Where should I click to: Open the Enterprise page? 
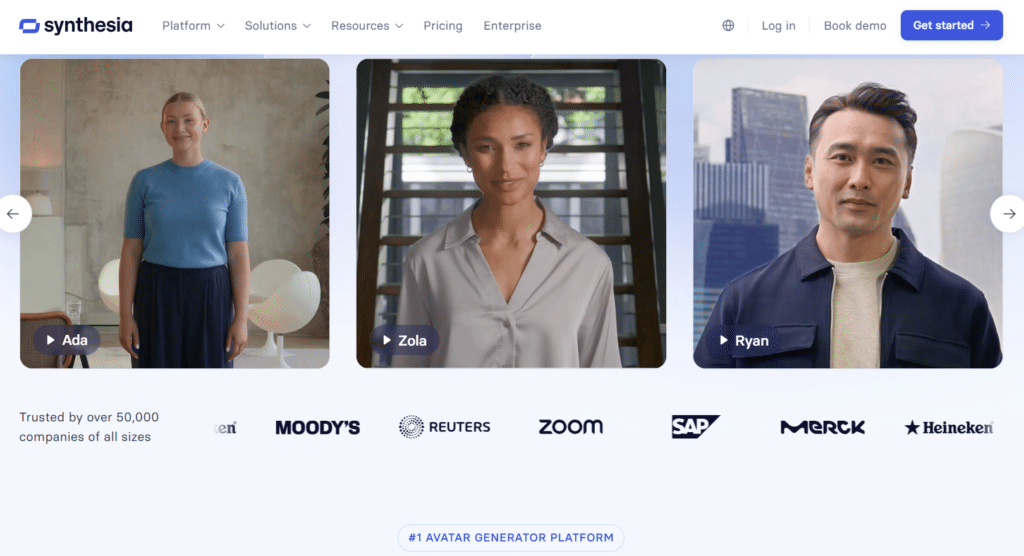(x=513, y=25)
